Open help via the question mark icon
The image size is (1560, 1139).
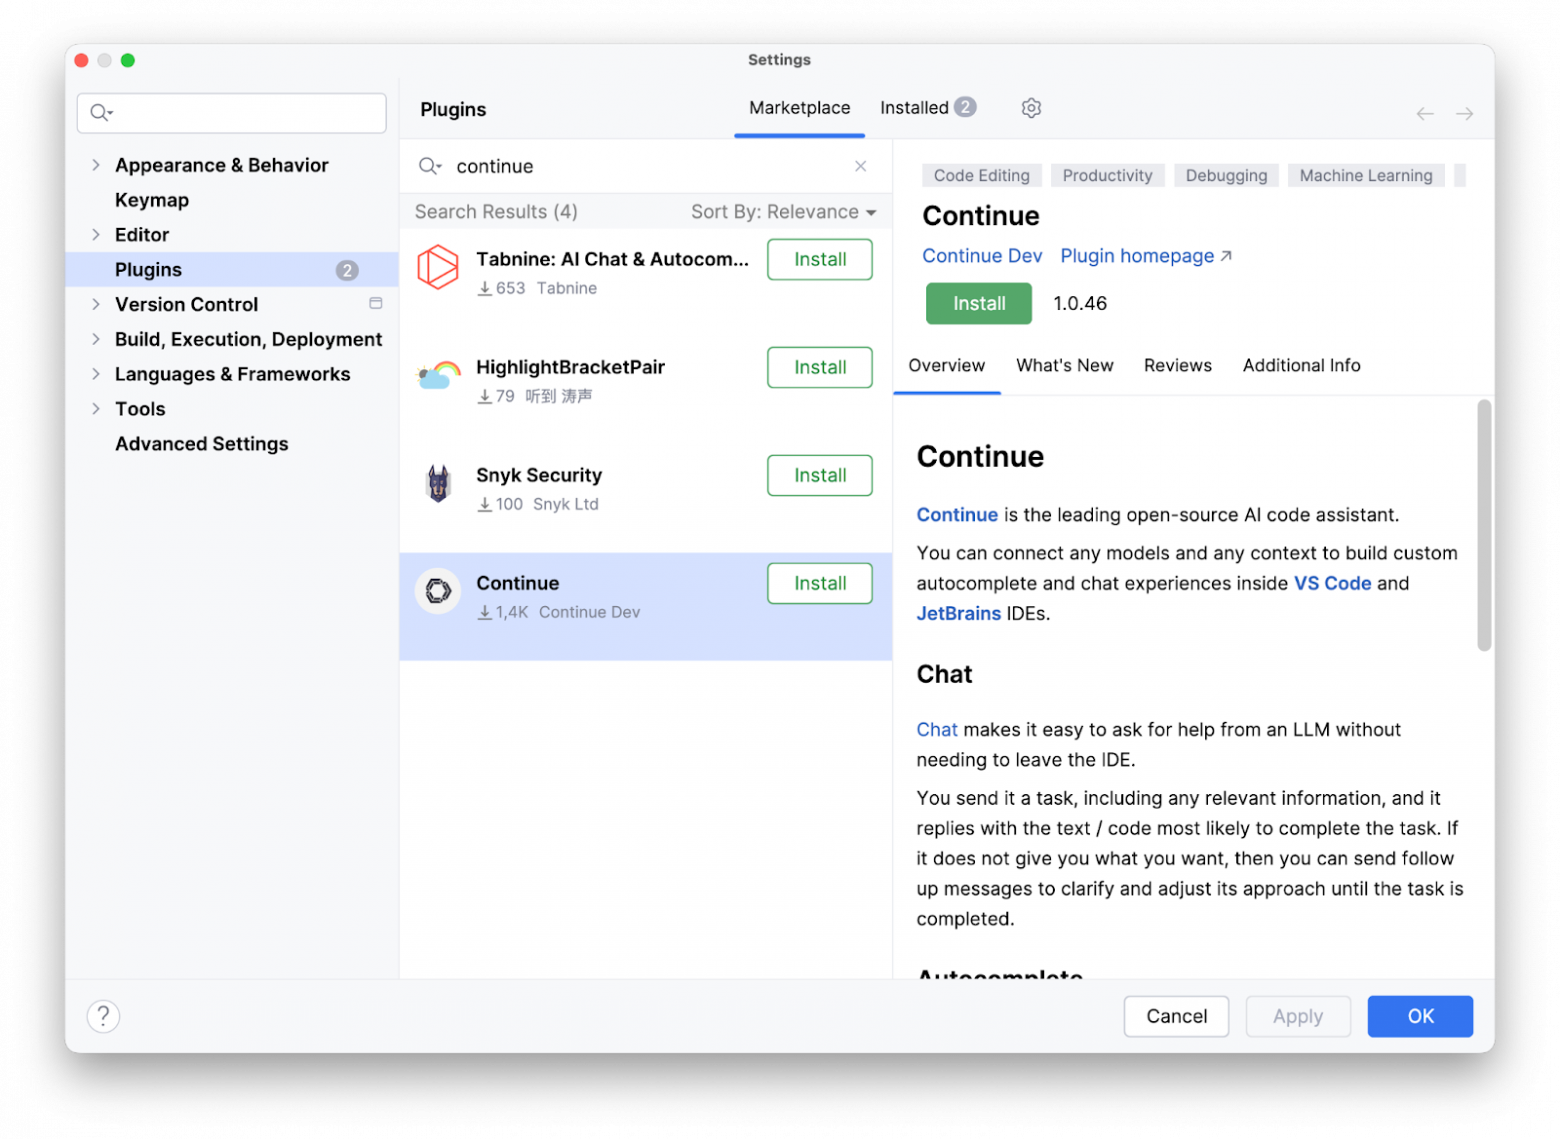pyautogui.click(x=103, y=1016)
